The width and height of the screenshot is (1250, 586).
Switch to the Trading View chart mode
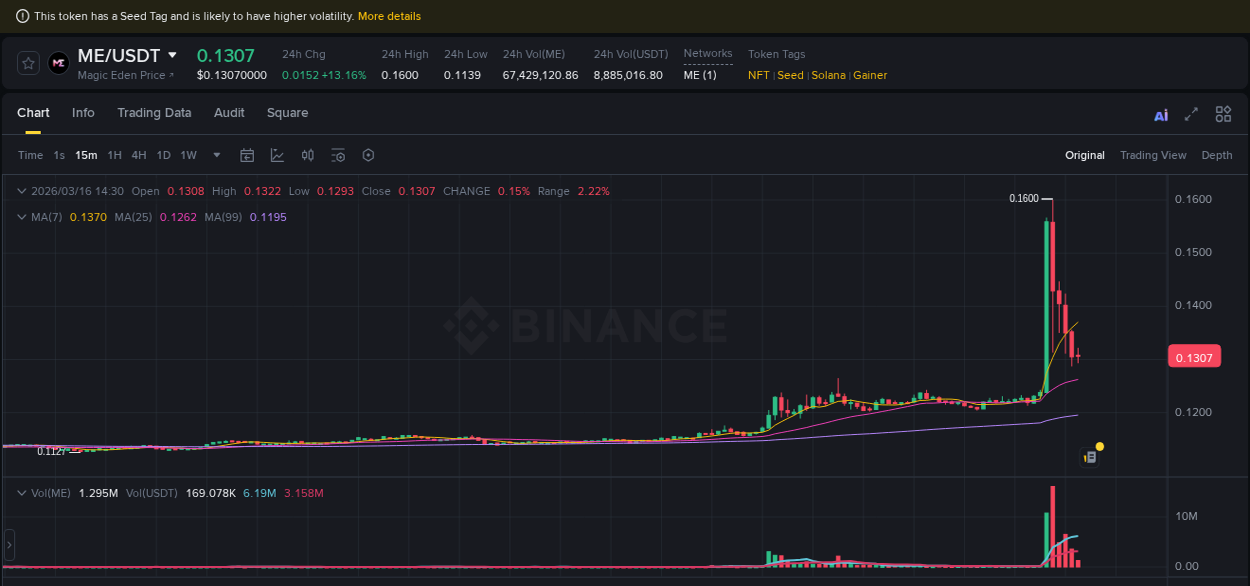point(1153,155)
